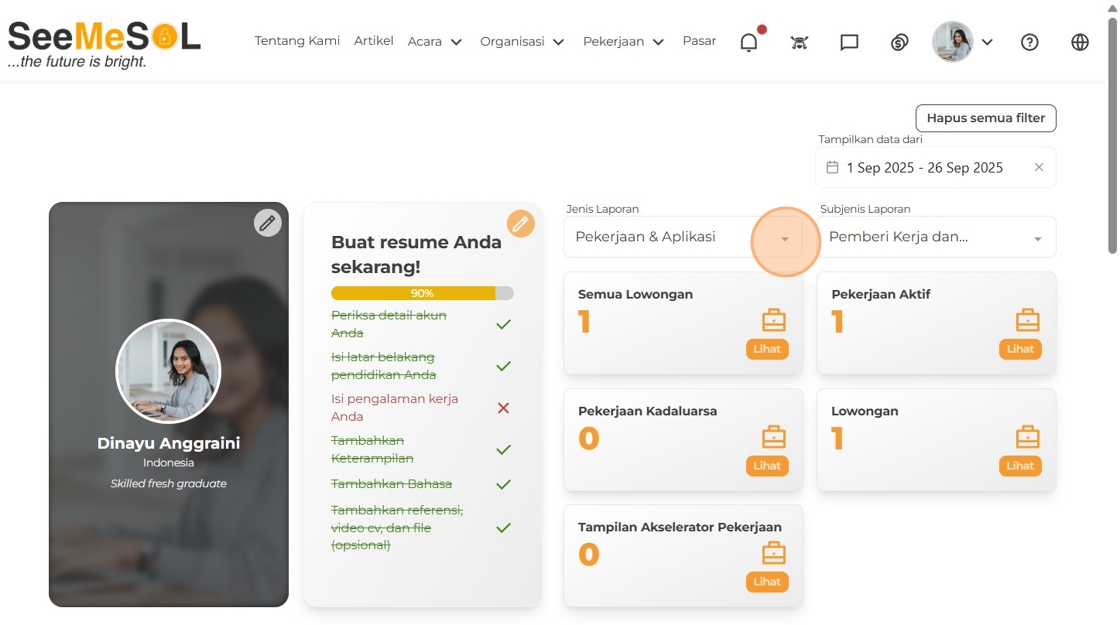
Task: Open the Organisasi menu
Action: (522, 42)
